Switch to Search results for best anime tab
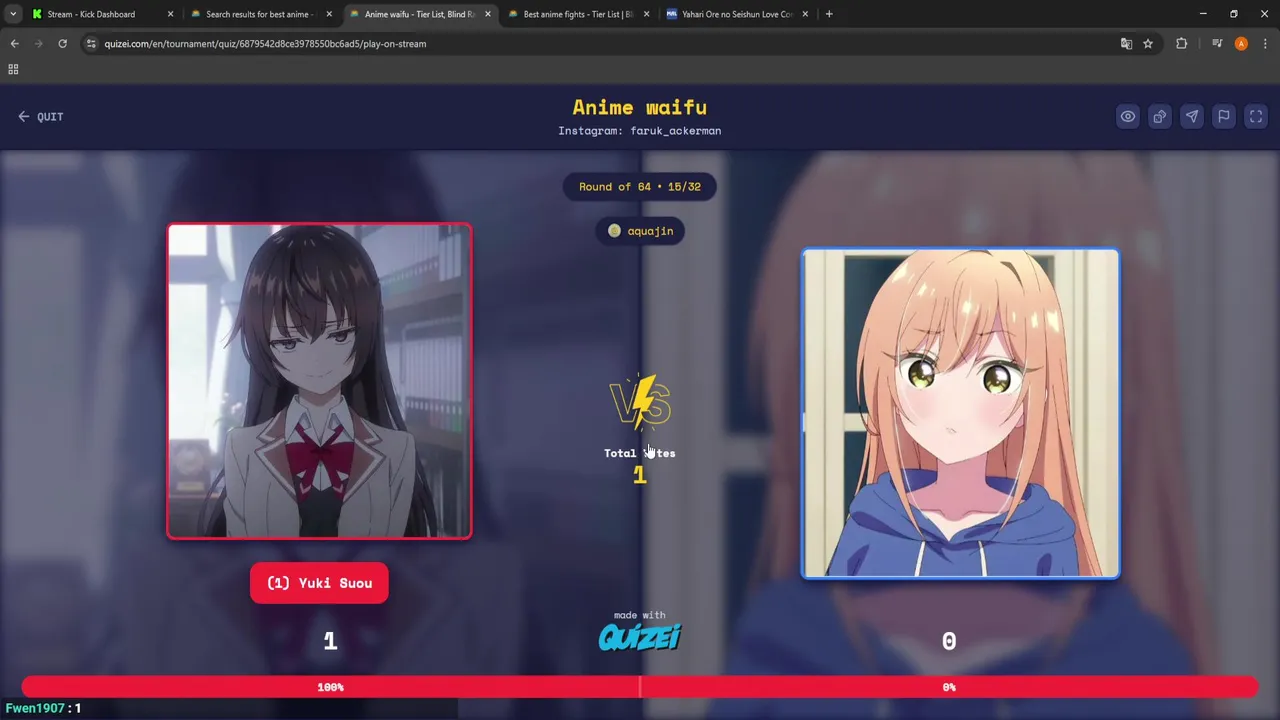 pos(259,14)
